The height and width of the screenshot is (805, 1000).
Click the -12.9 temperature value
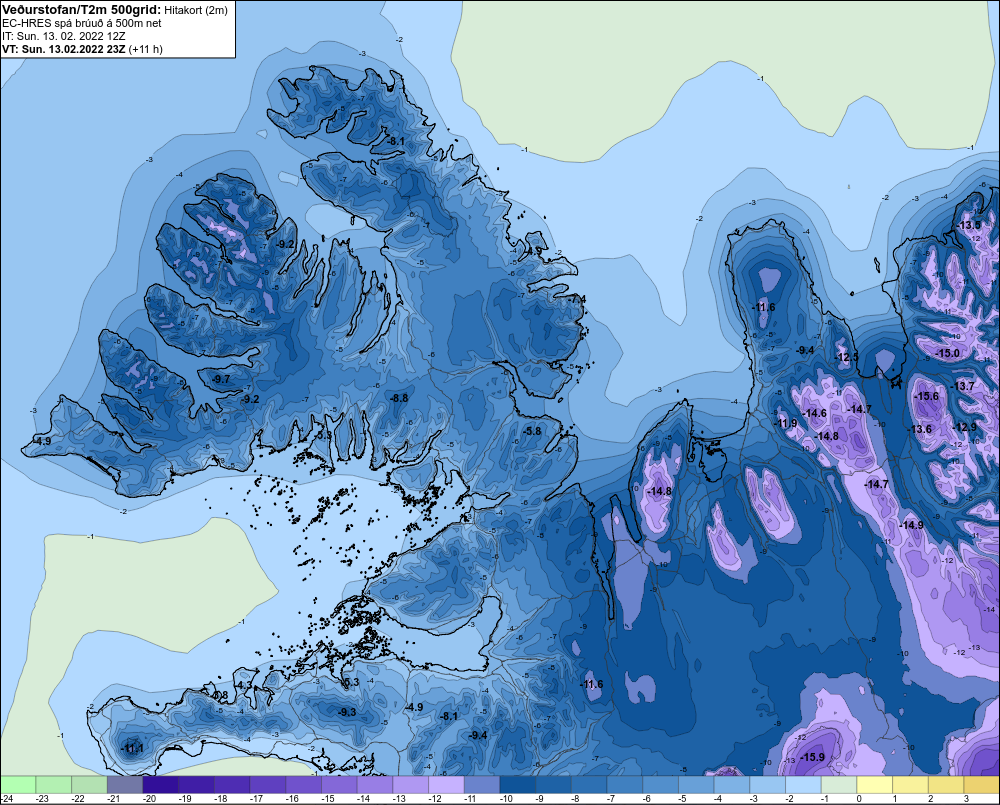click(x=964, y=427)
